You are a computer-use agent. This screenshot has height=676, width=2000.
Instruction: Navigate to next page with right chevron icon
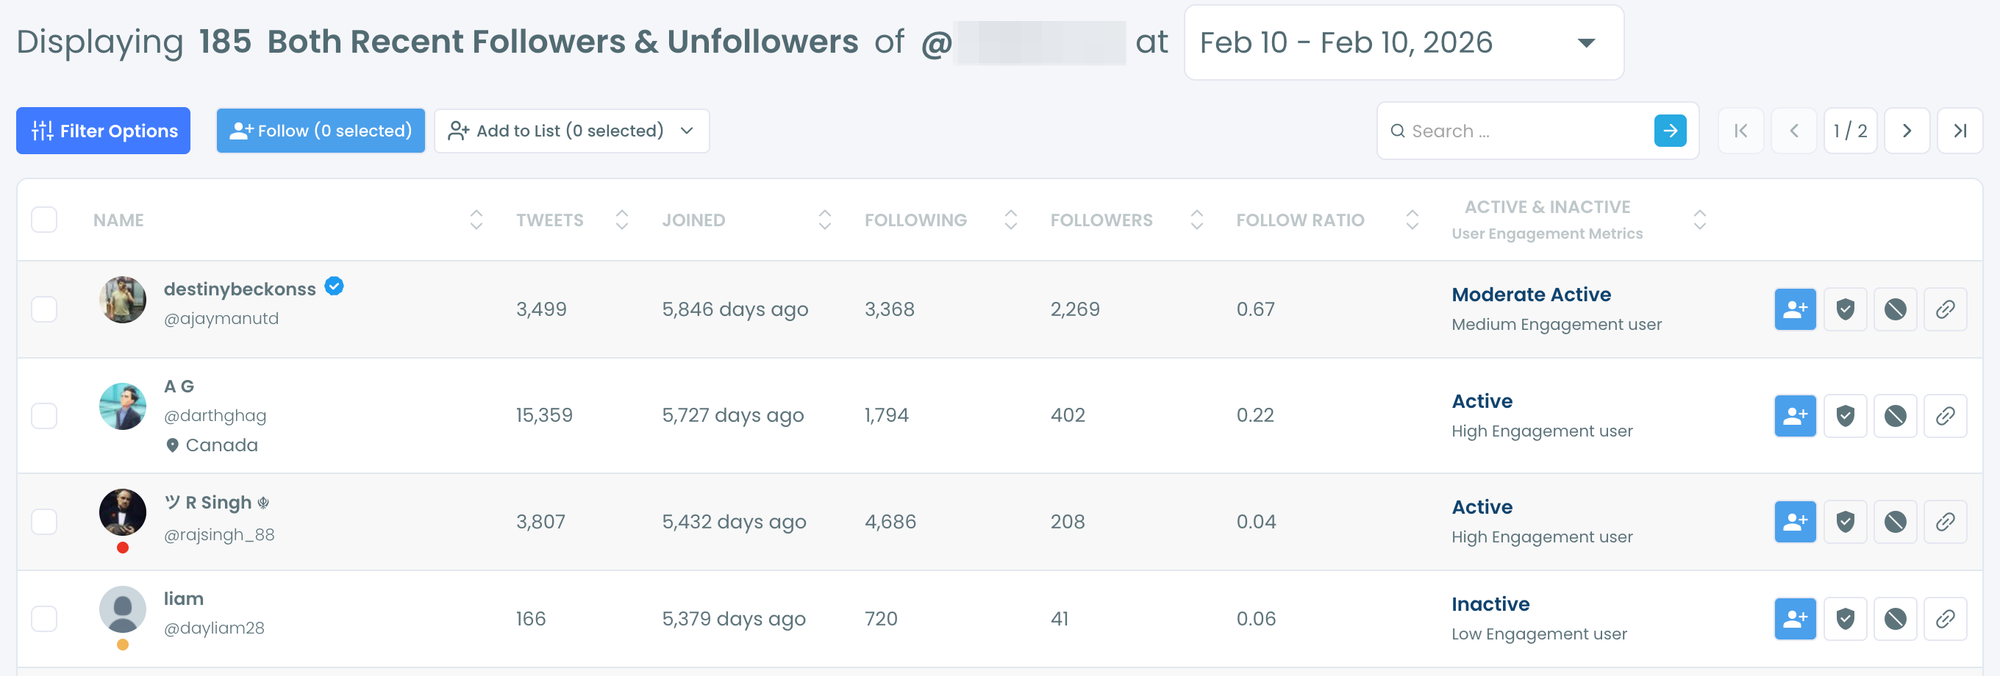1907,130
